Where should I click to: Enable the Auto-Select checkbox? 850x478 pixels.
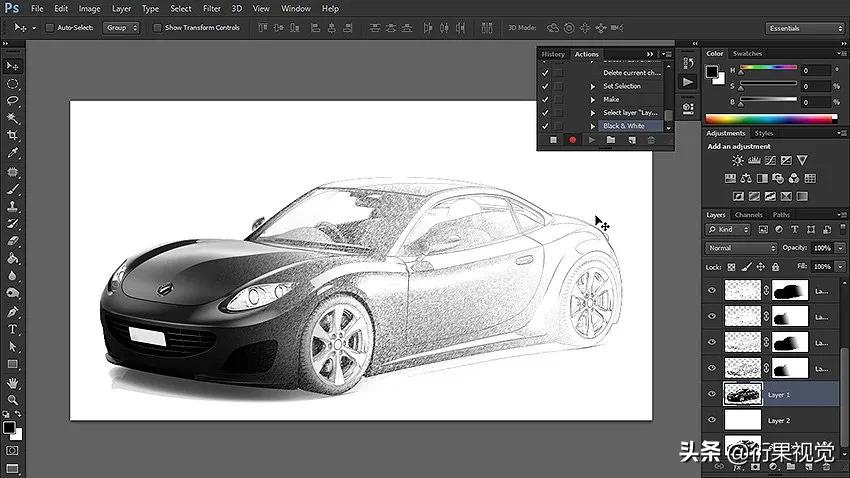tap(50, 28)
